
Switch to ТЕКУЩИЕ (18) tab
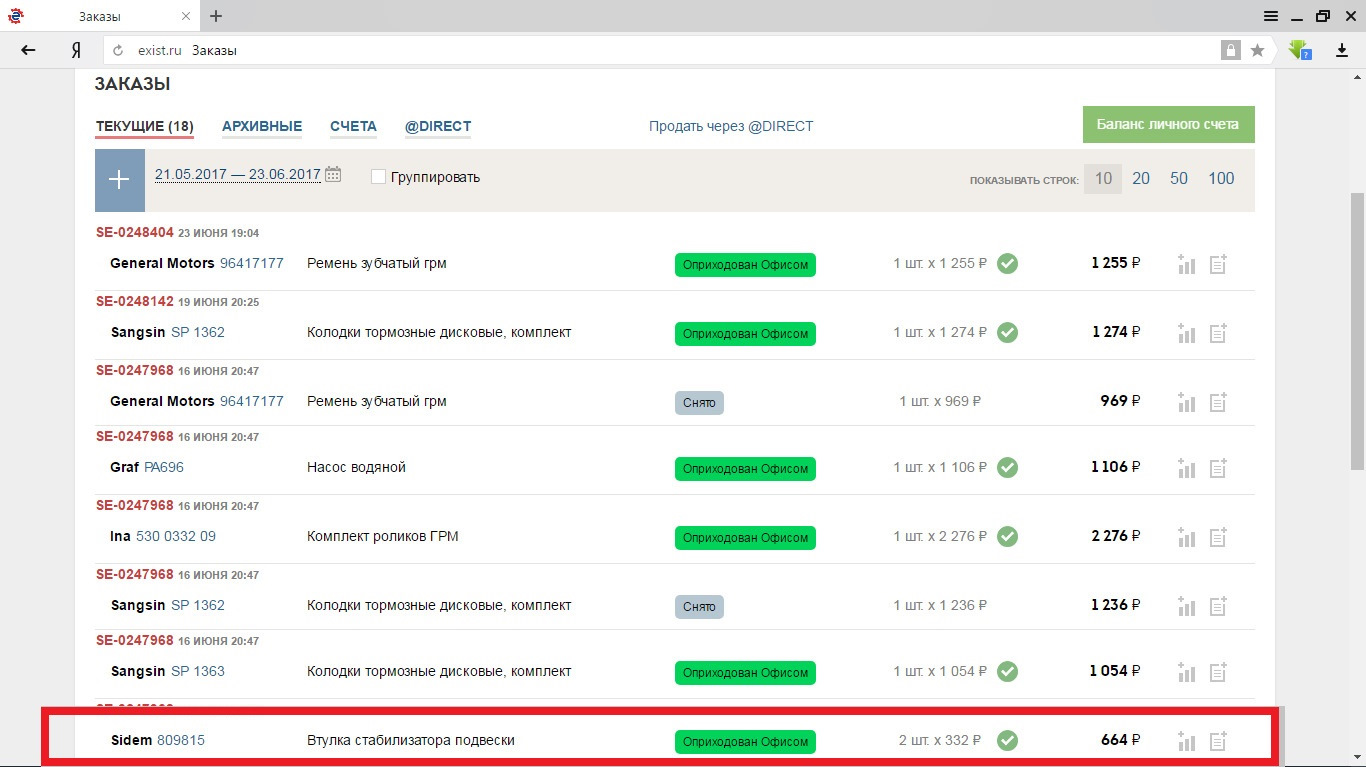pos(145,127)
